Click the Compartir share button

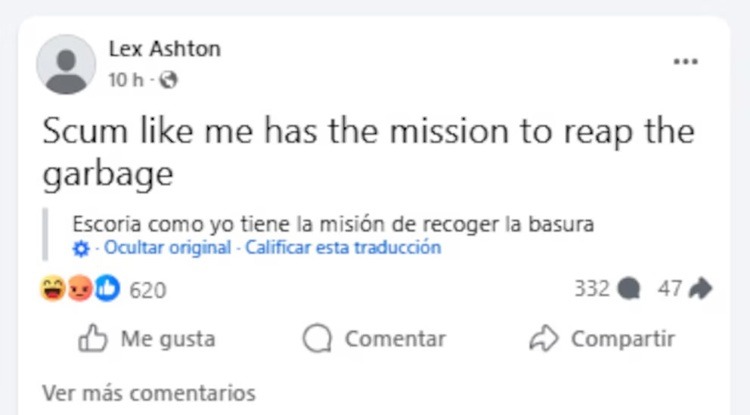pos(602,339)
